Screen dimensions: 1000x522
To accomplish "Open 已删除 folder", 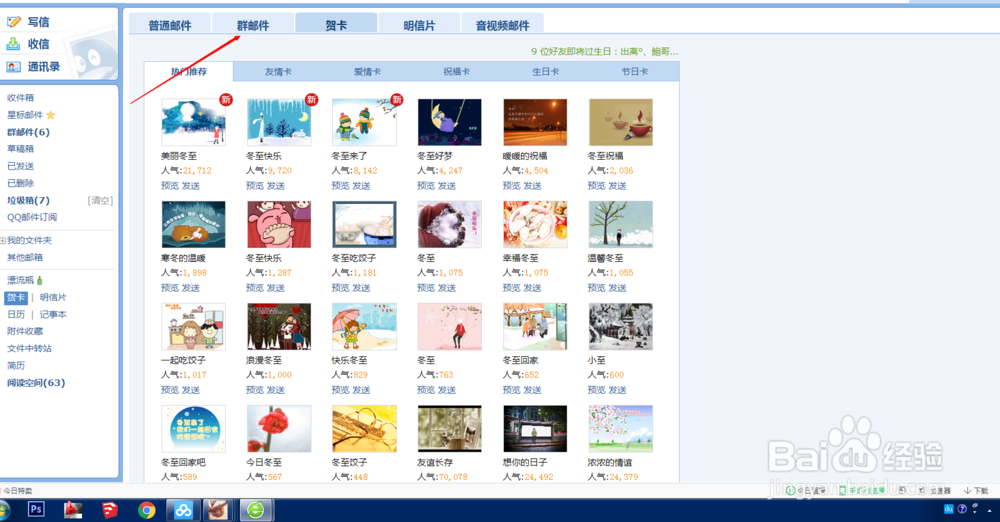I will (x=20, y=183).
